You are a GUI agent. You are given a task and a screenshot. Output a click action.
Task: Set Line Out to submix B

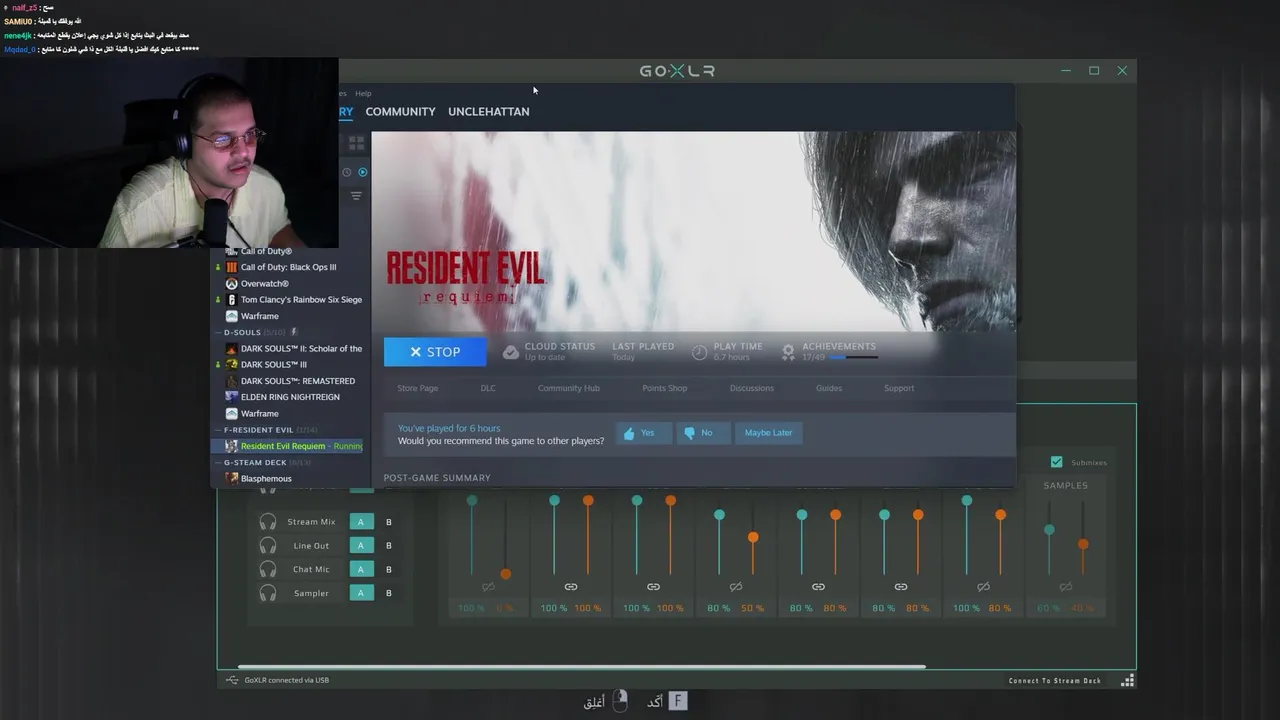point(389,546)
